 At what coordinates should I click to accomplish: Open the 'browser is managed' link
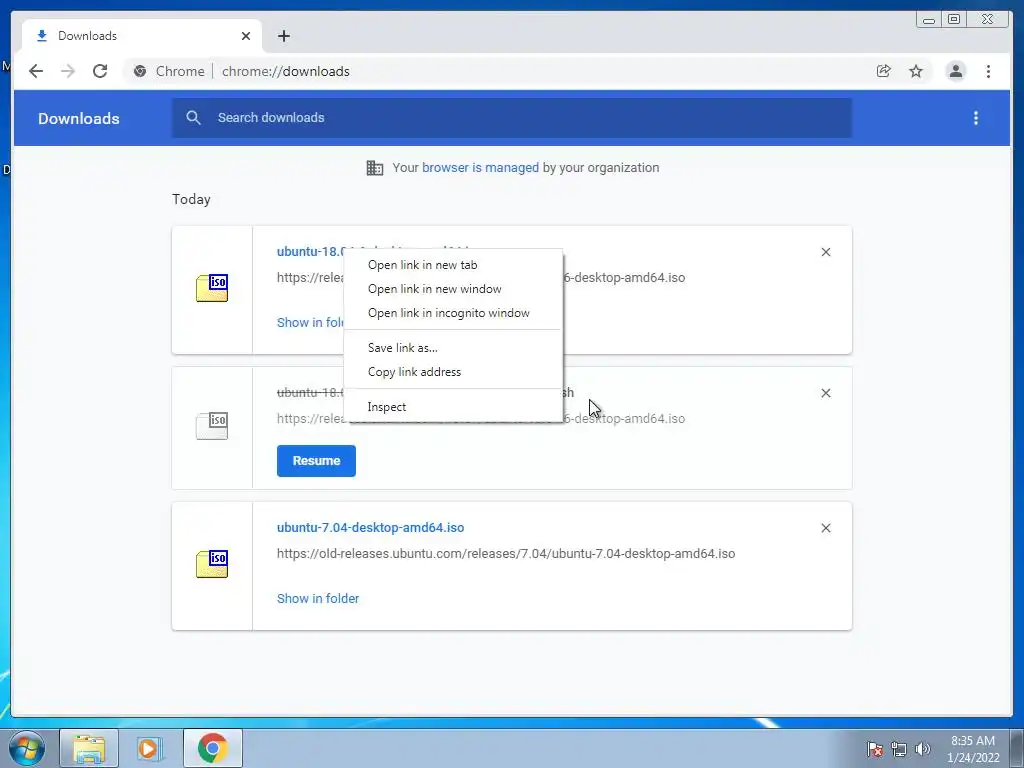coord(480,168)
